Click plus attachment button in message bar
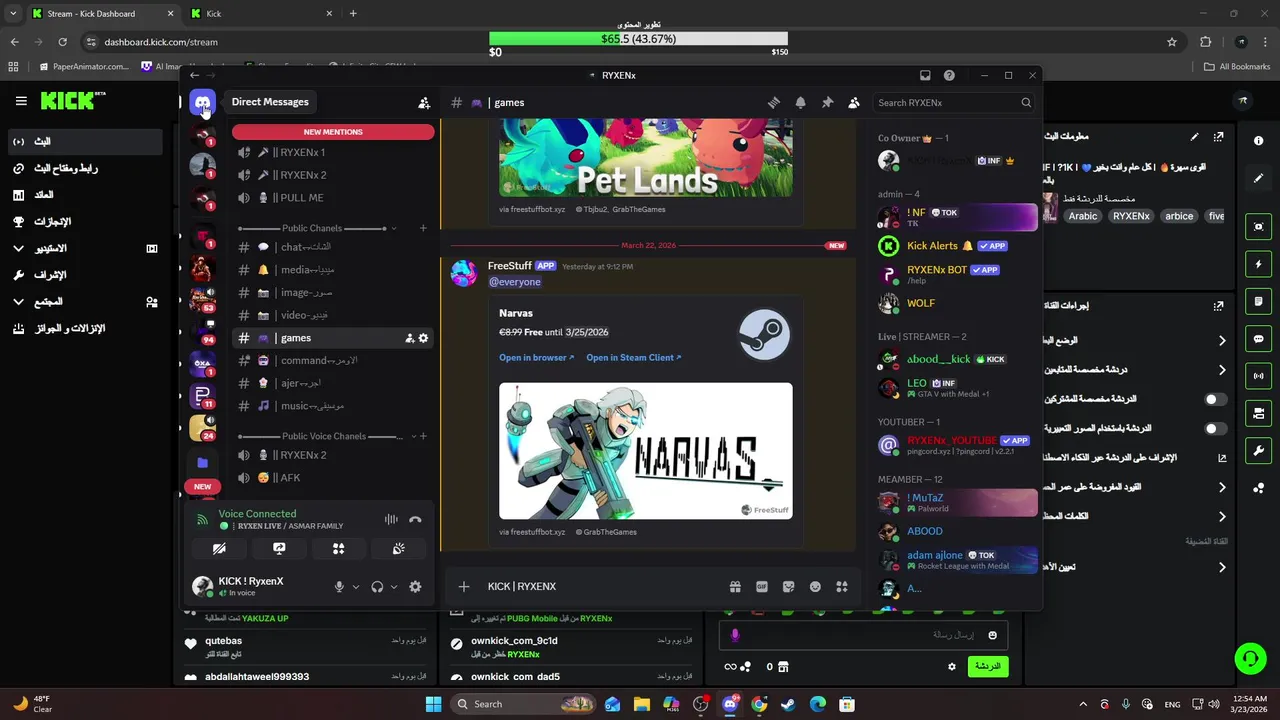The width and height of the screenshot is (1280, 720). tap(463, 587)
